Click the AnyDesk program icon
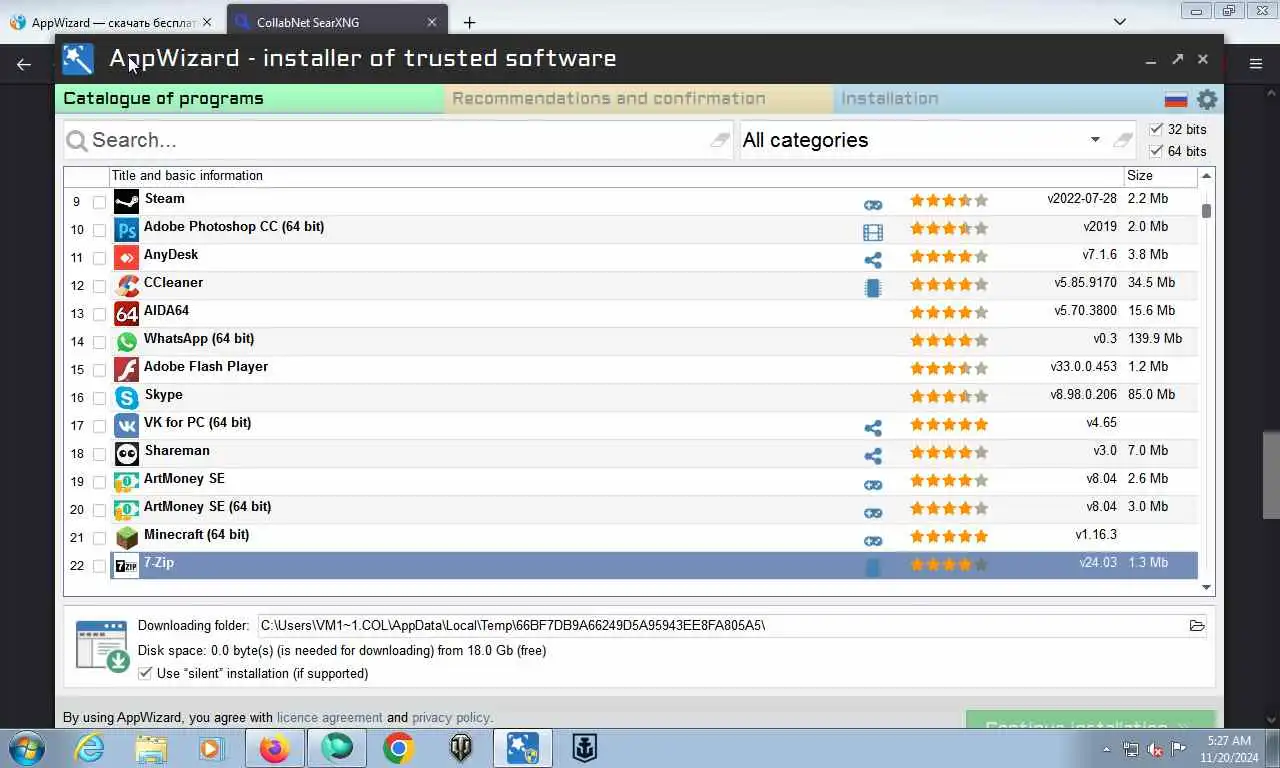 coord(126,258)
